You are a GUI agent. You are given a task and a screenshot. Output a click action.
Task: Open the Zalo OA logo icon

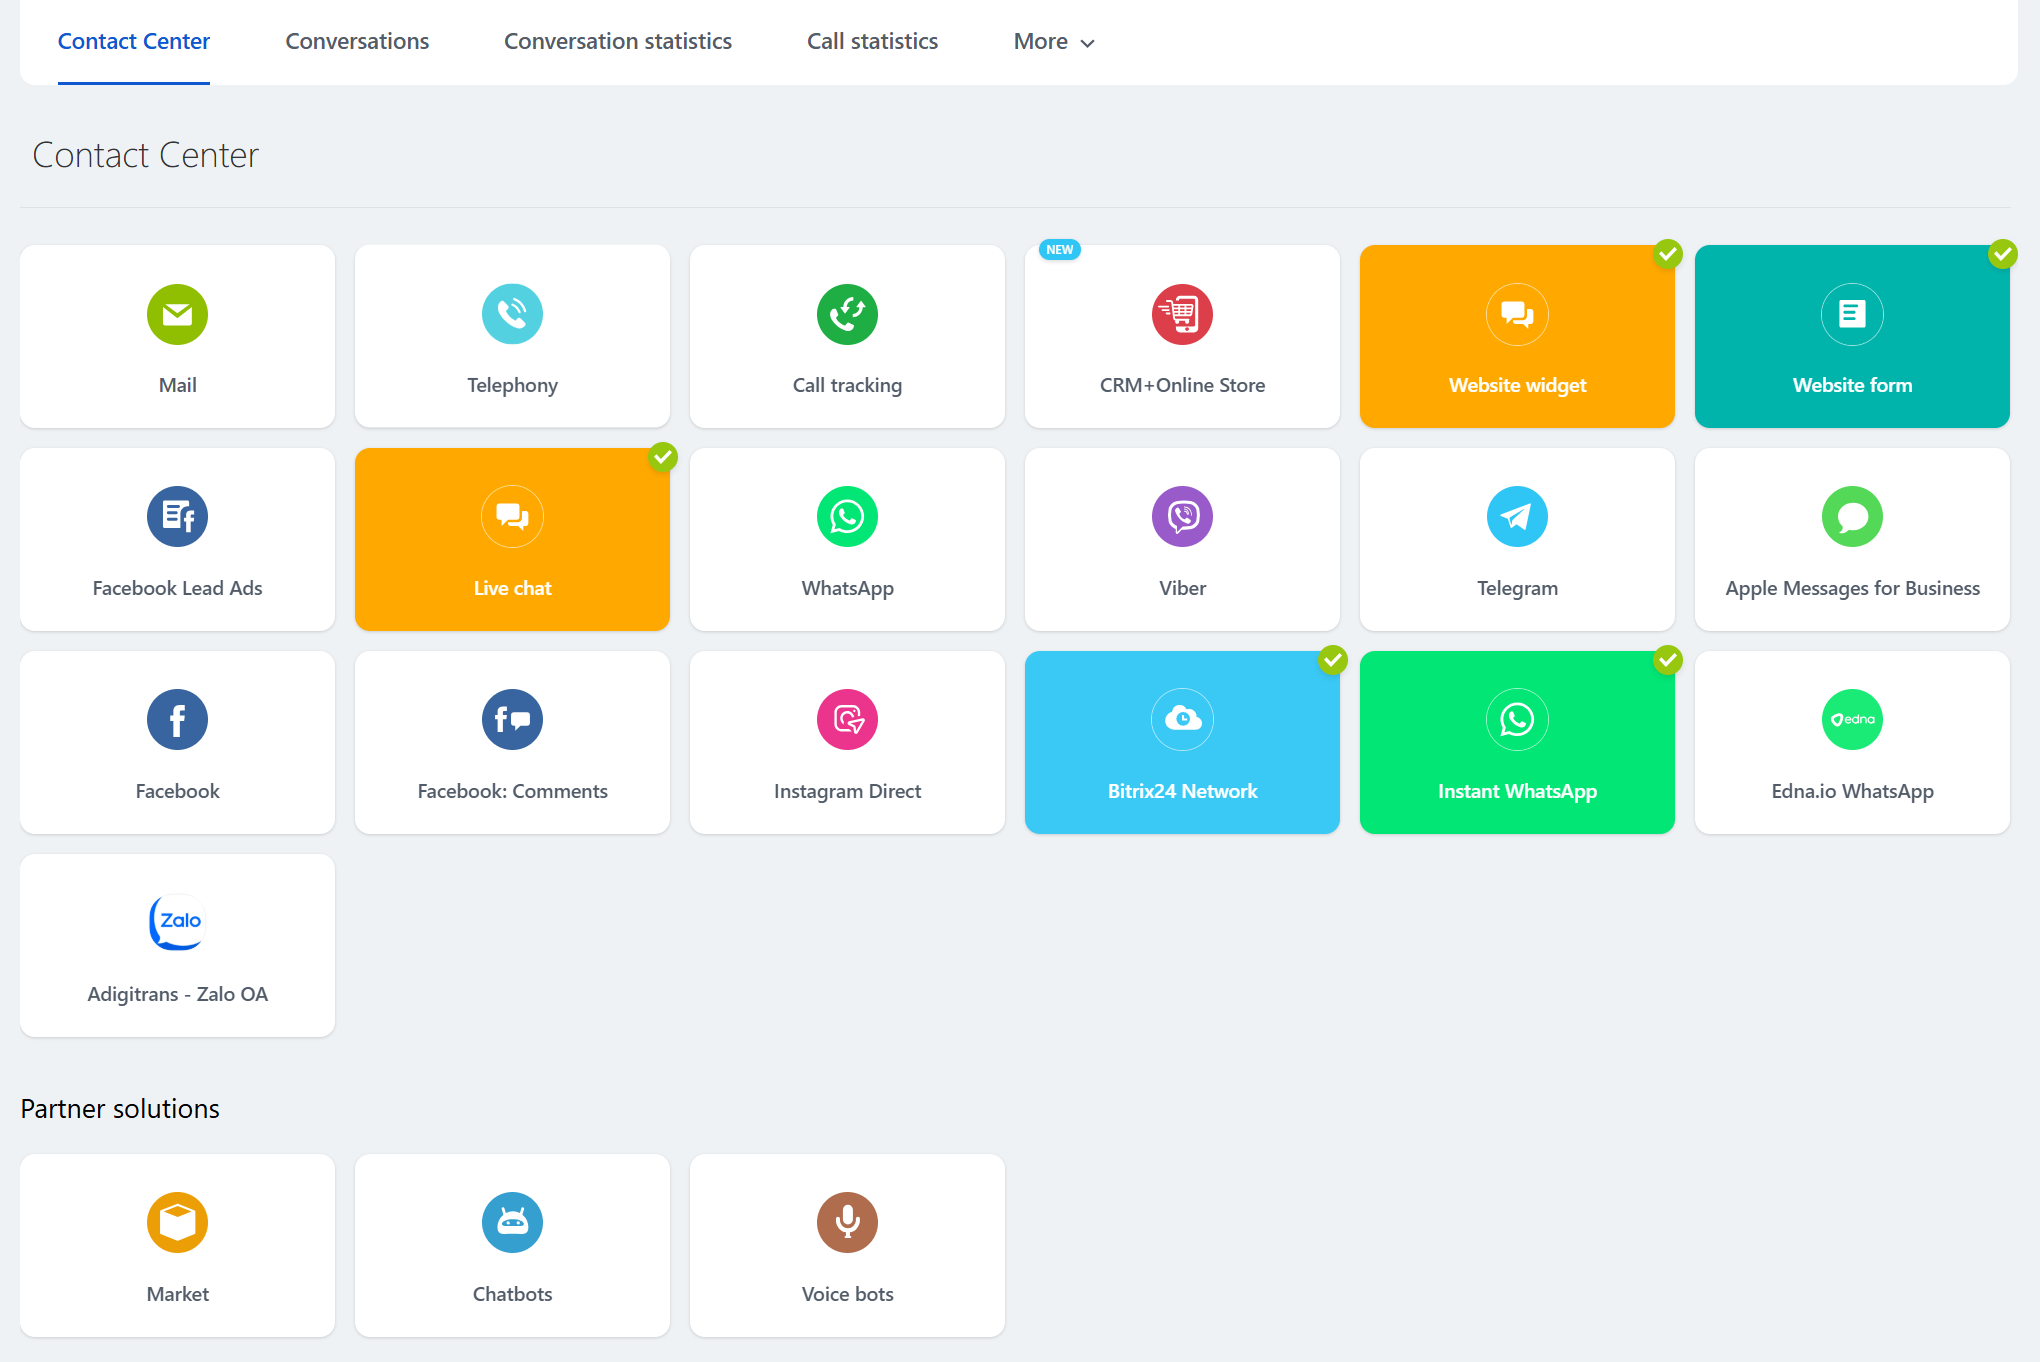[177, 922]
